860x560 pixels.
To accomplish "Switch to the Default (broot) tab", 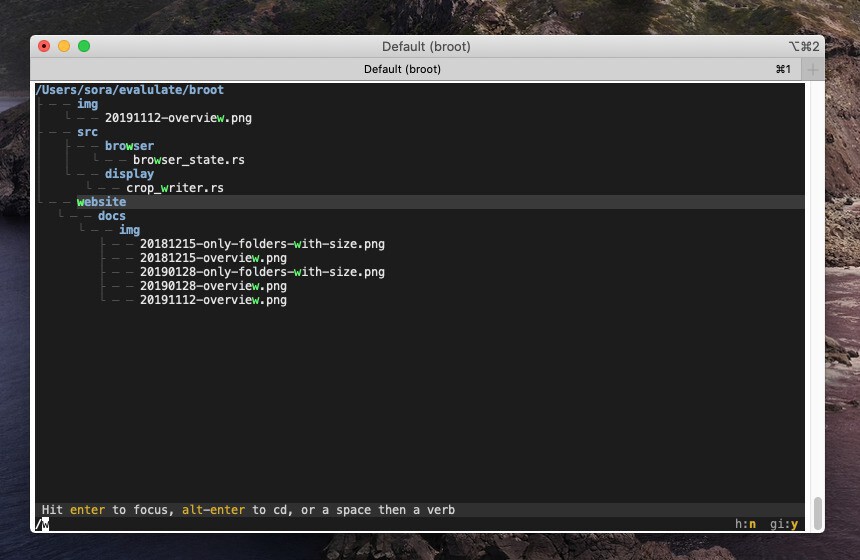I will pos(402,70).
